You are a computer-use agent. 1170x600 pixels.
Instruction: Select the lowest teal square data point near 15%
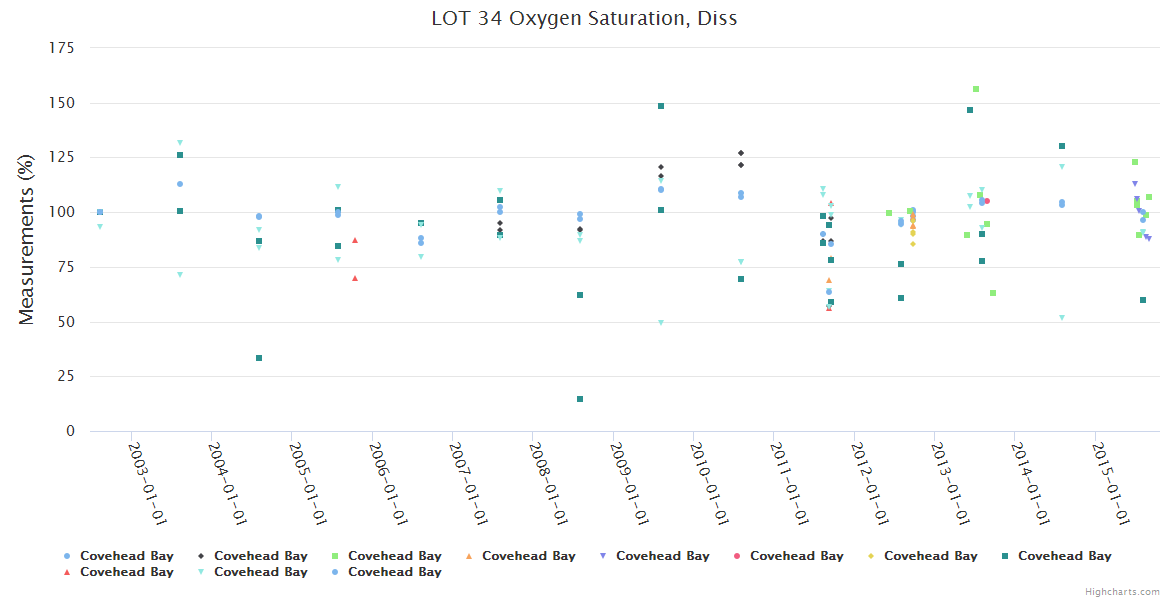click(580, 399)
